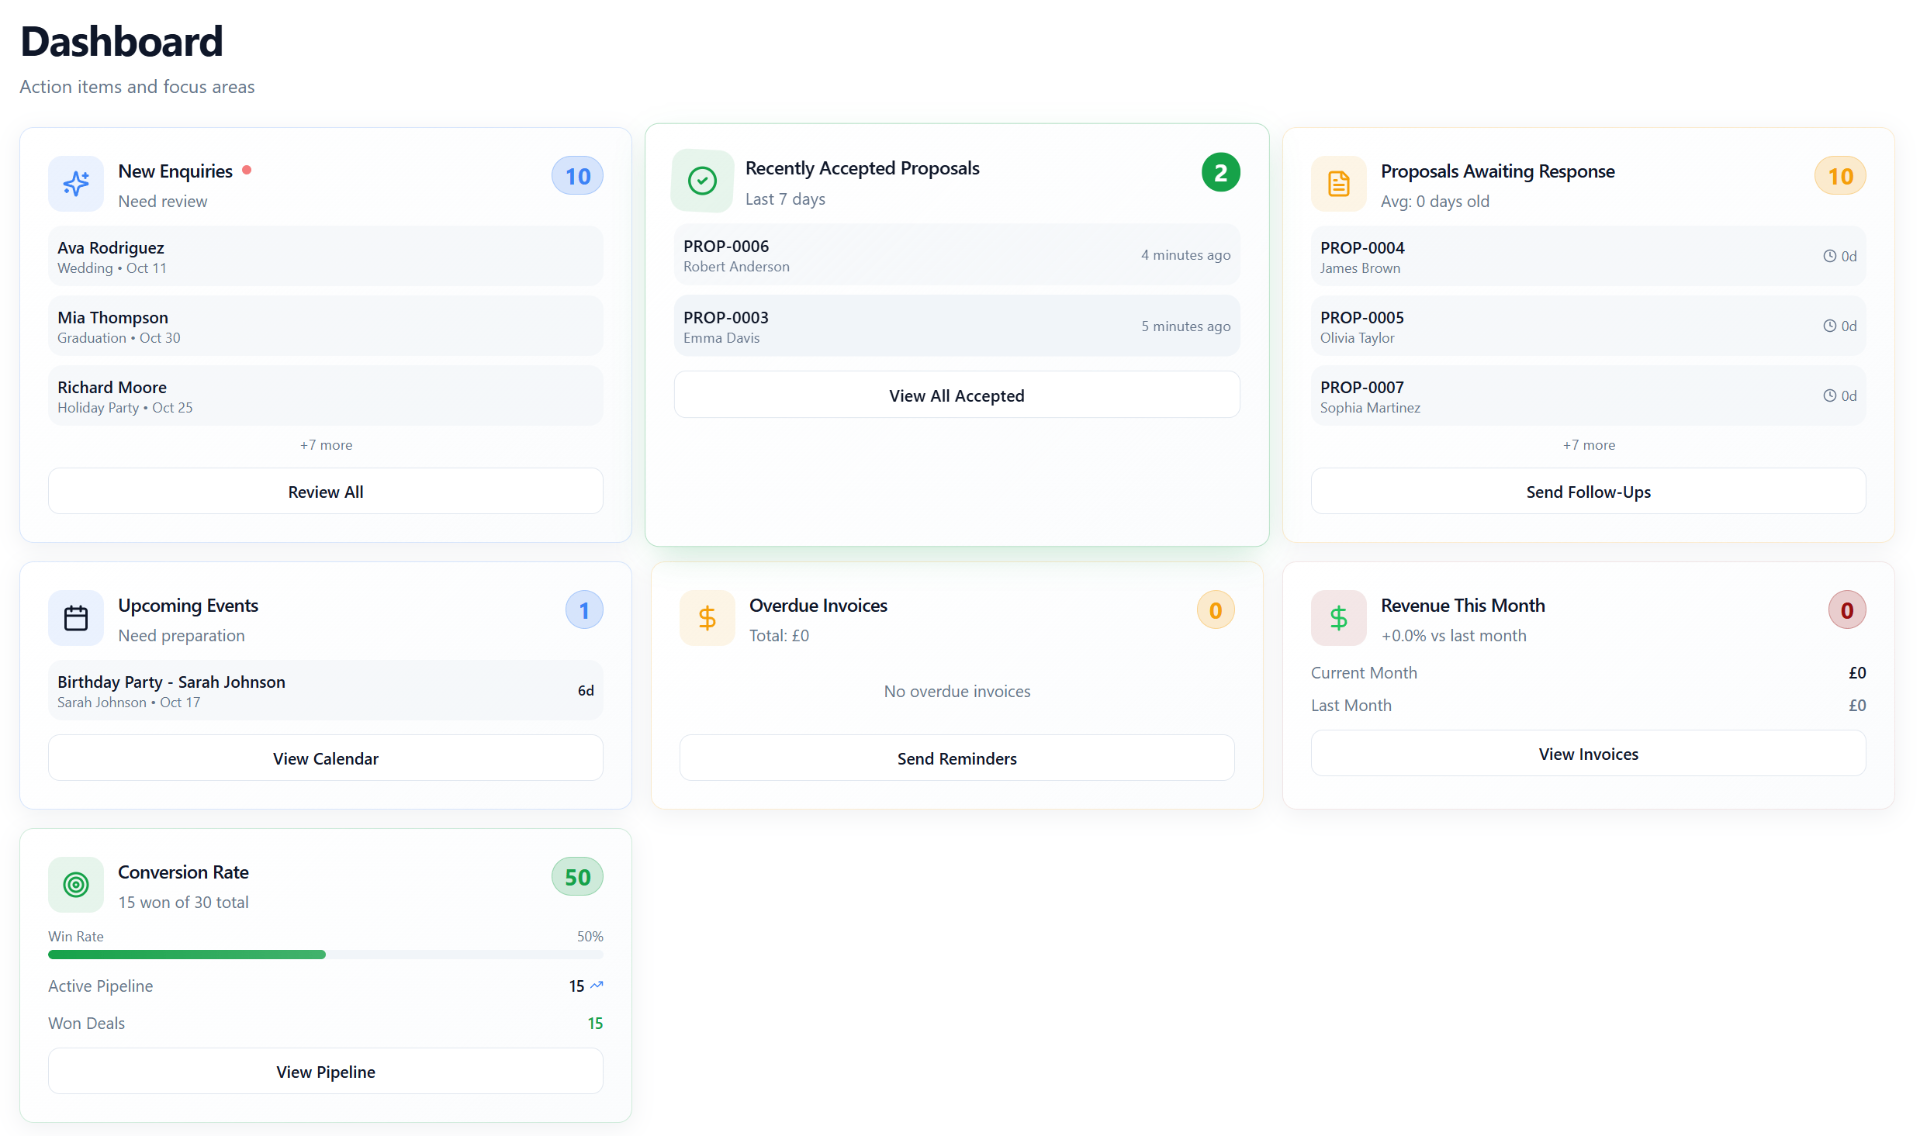Viewport: 1920px width, 1136px height.
Task: Click the Upcoming Events count badge 1
Action: coord(584,610)
